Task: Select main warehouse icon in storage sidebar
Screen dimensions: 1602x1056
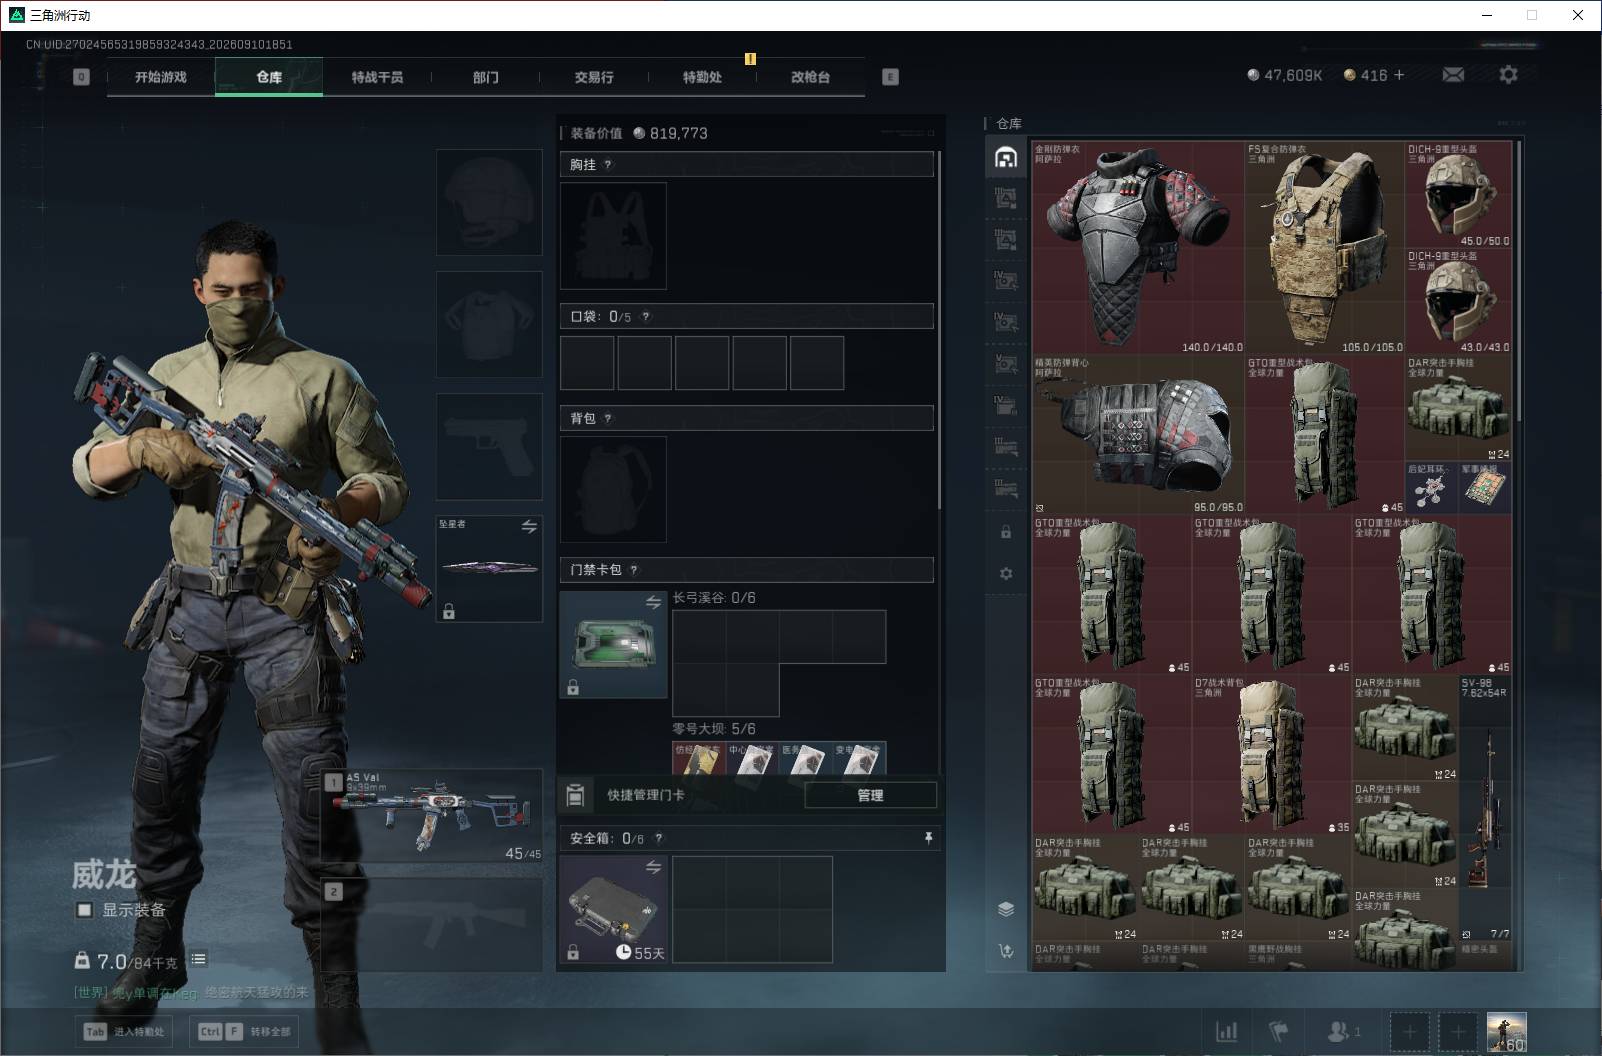Action: coord(1006,157)
